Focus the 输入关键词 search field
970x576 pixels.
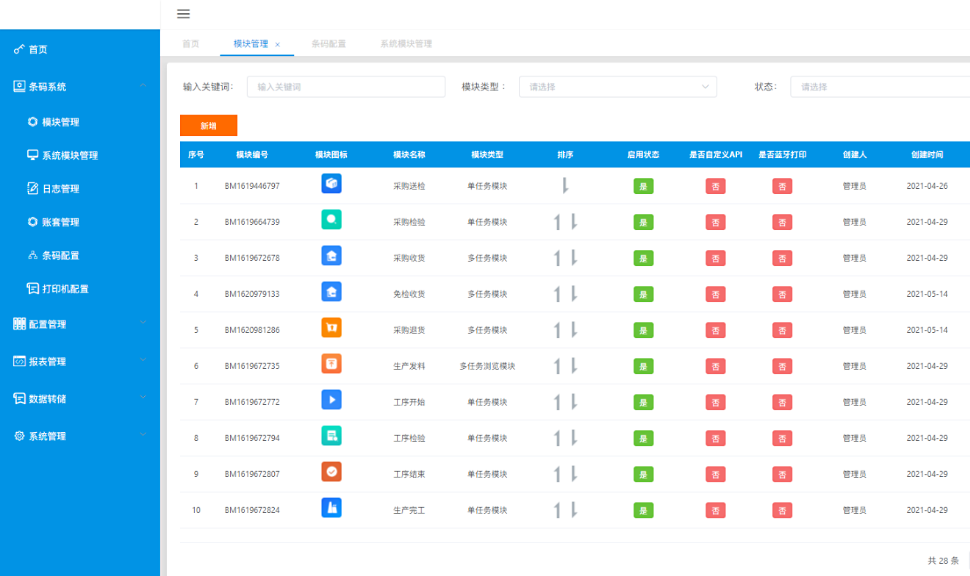click(x=346, y=87)
